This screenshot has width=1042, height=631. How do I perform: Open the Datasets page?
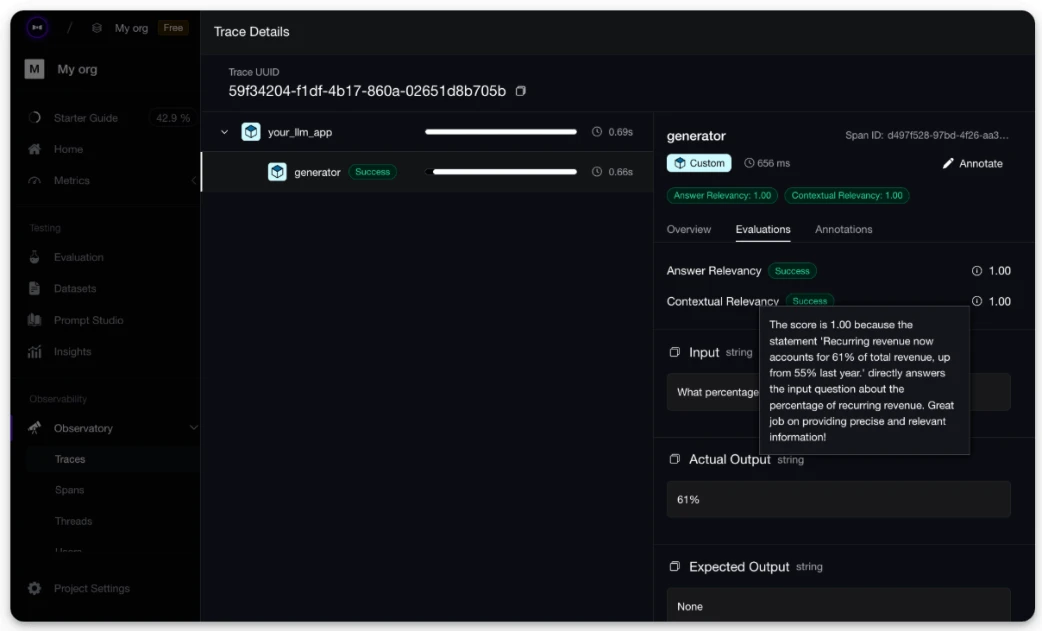pyautogui.click(x=75, y=289)
